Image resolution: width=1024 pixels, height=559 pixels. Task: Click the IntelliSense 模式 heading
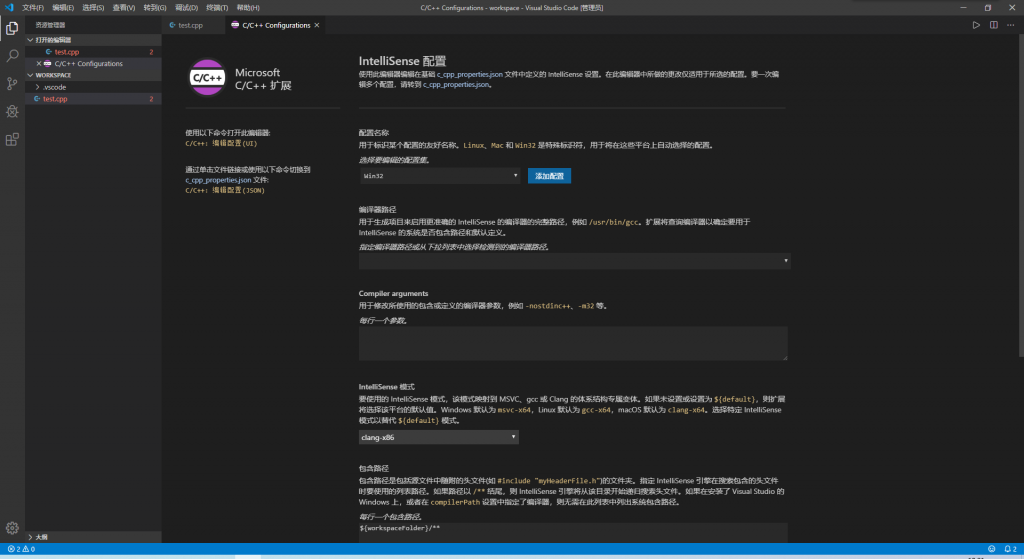pos(387,387)
